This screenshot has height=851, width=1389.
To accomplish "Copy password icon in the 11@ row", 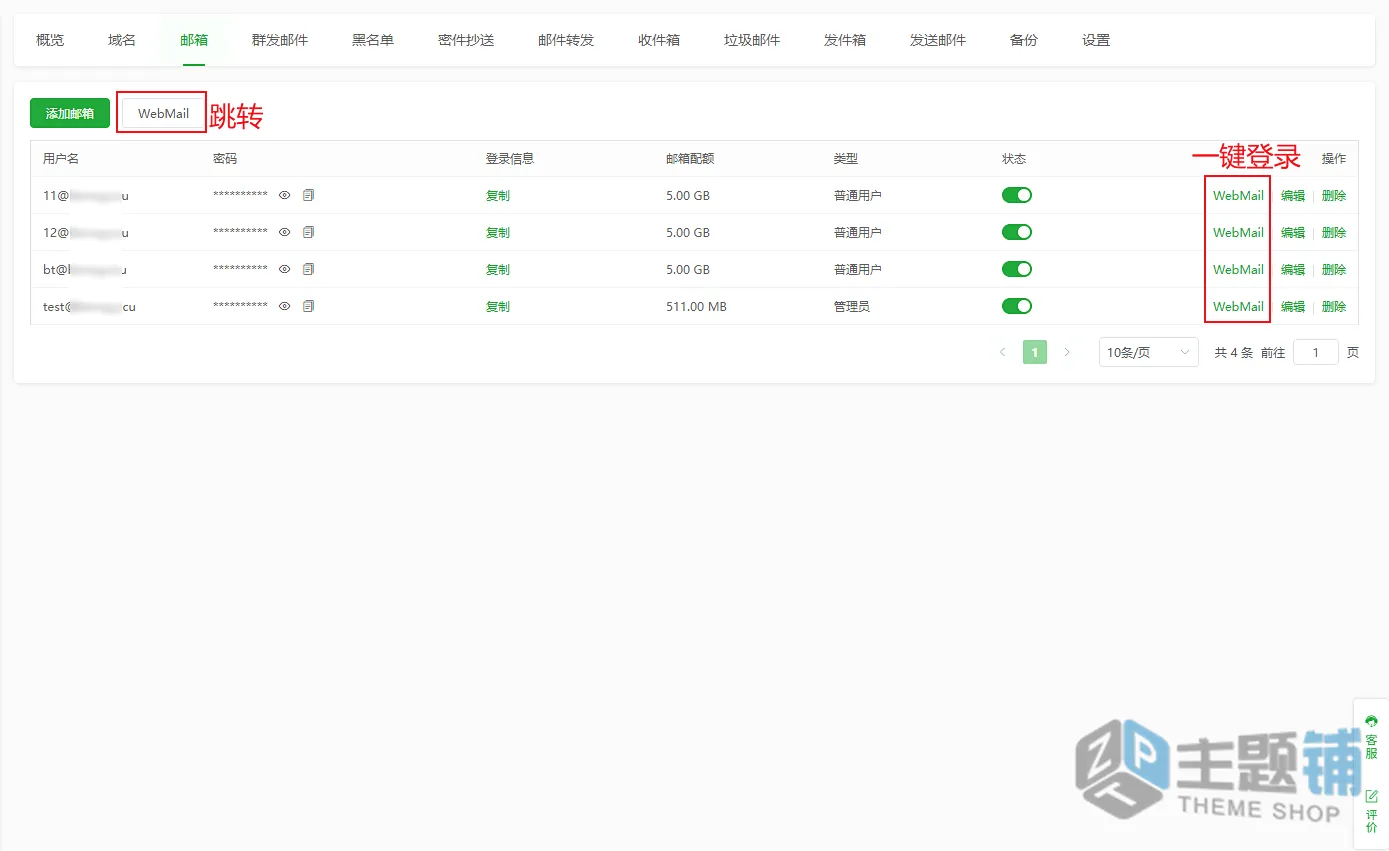I will click(308, 196).
